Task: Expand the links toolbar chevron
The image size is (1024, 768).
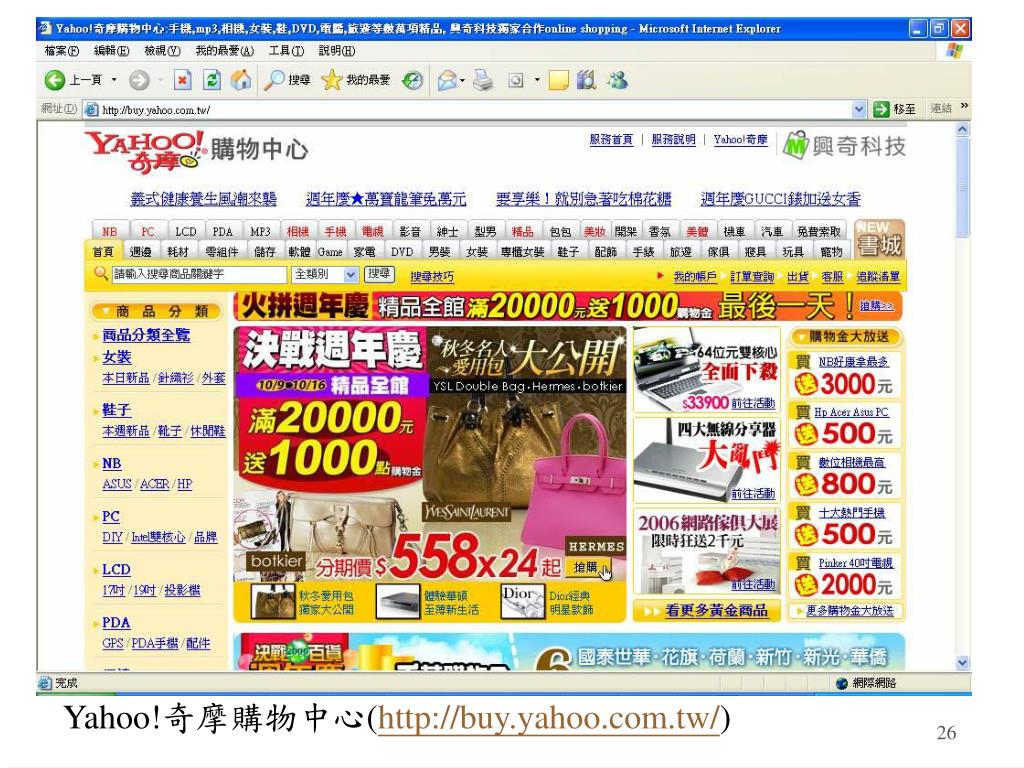Action: (965, 106)
